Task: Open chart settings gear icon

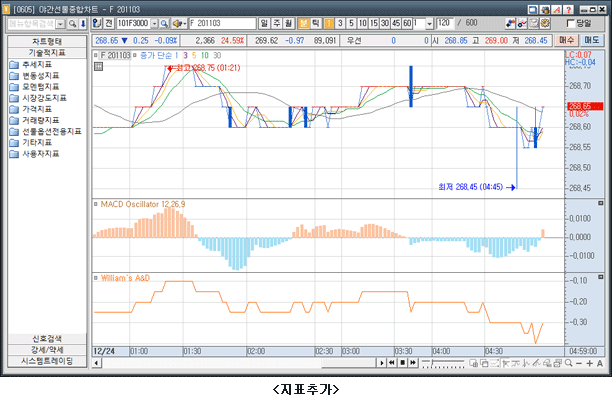Action: 546,23
